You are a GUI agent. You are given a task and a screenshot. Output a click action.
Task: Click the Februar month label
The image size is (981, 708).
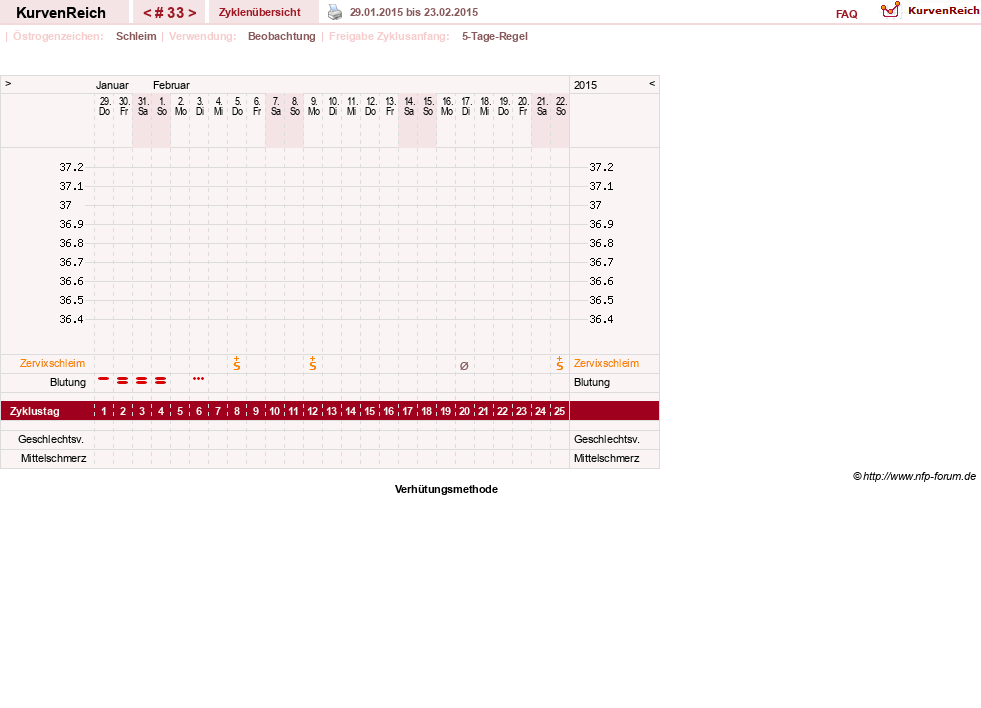click(x=171, y=85)
